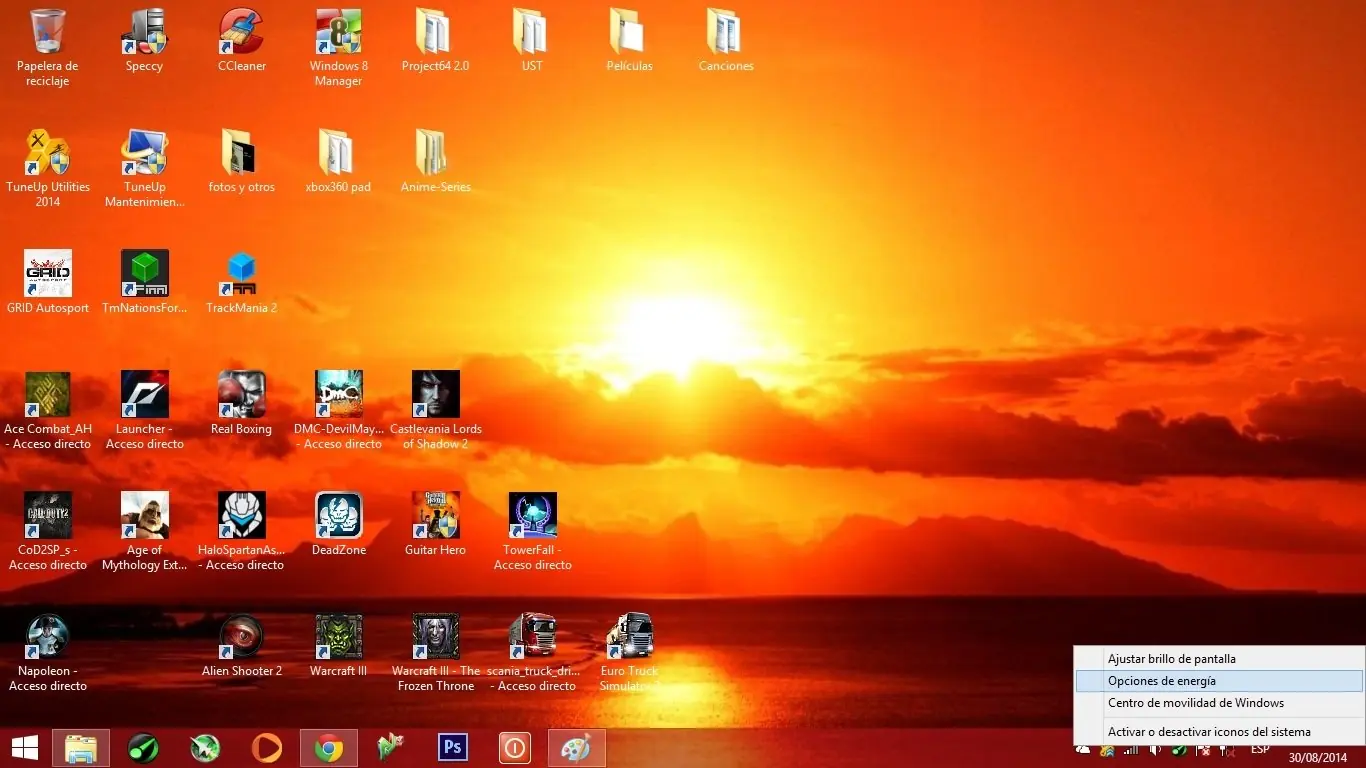Select the HaloSpartanAssault shortcut
The width and height of the screenshot is (1366, 768).
241,531
